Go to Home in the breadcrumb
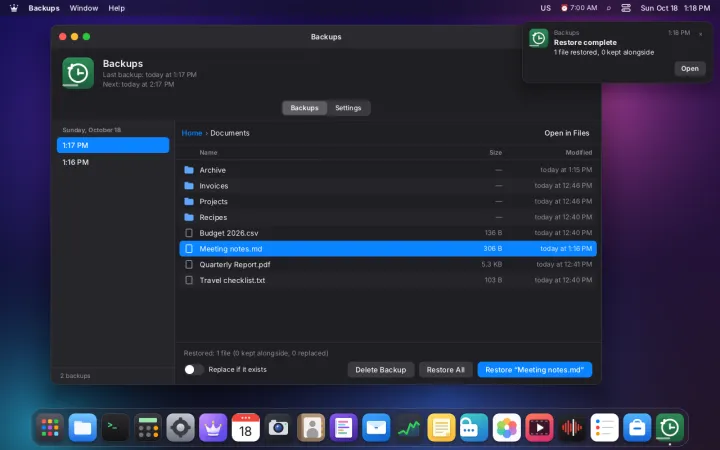Screen dimensions: 720x450 pyautogui.click(x=192, y=133)
